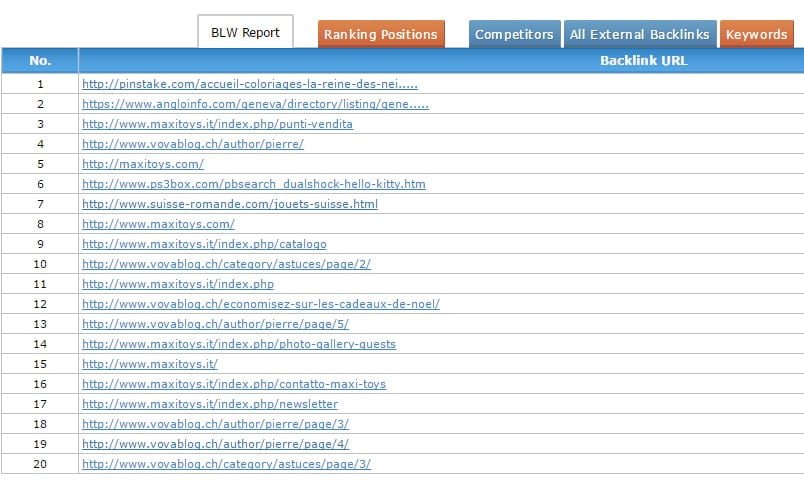Viewport: 804px width, 485px height.
Task: Open the Ranking Positions tab
Action: point(380,34)
